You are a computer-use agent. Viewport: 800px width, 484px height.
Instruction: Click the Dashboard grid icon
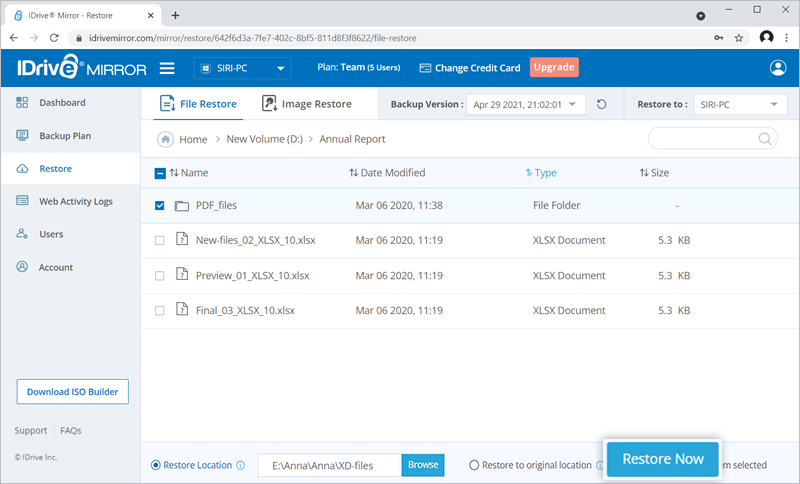[x=22, y=103]
